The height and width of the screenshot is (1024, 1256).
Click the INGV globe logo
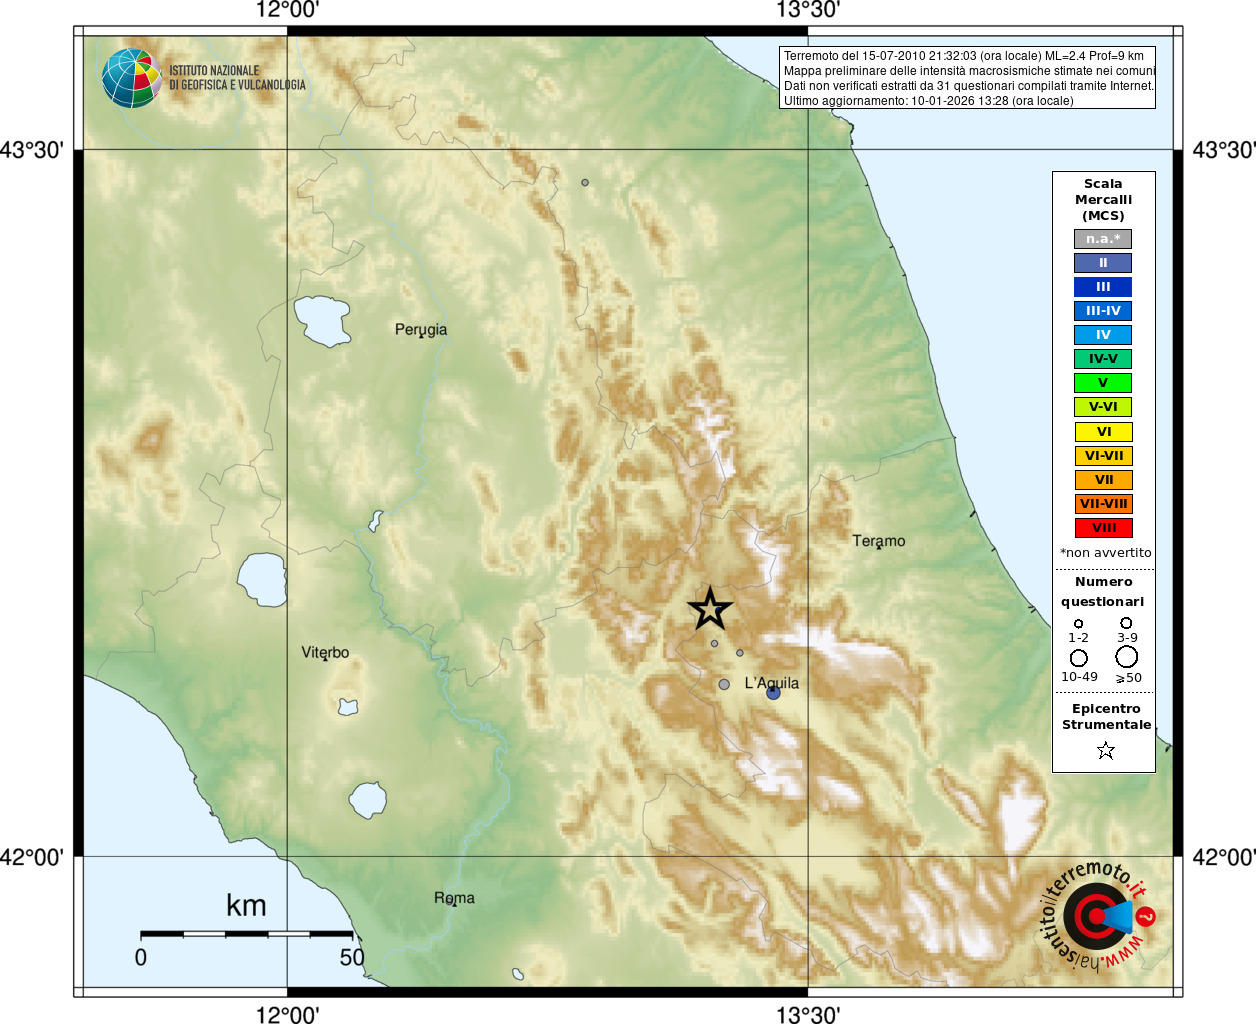coord(131,78)
